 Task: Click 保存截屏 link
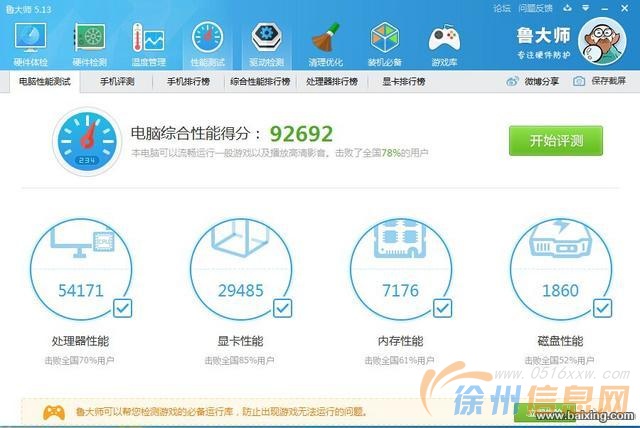[609, 81]
